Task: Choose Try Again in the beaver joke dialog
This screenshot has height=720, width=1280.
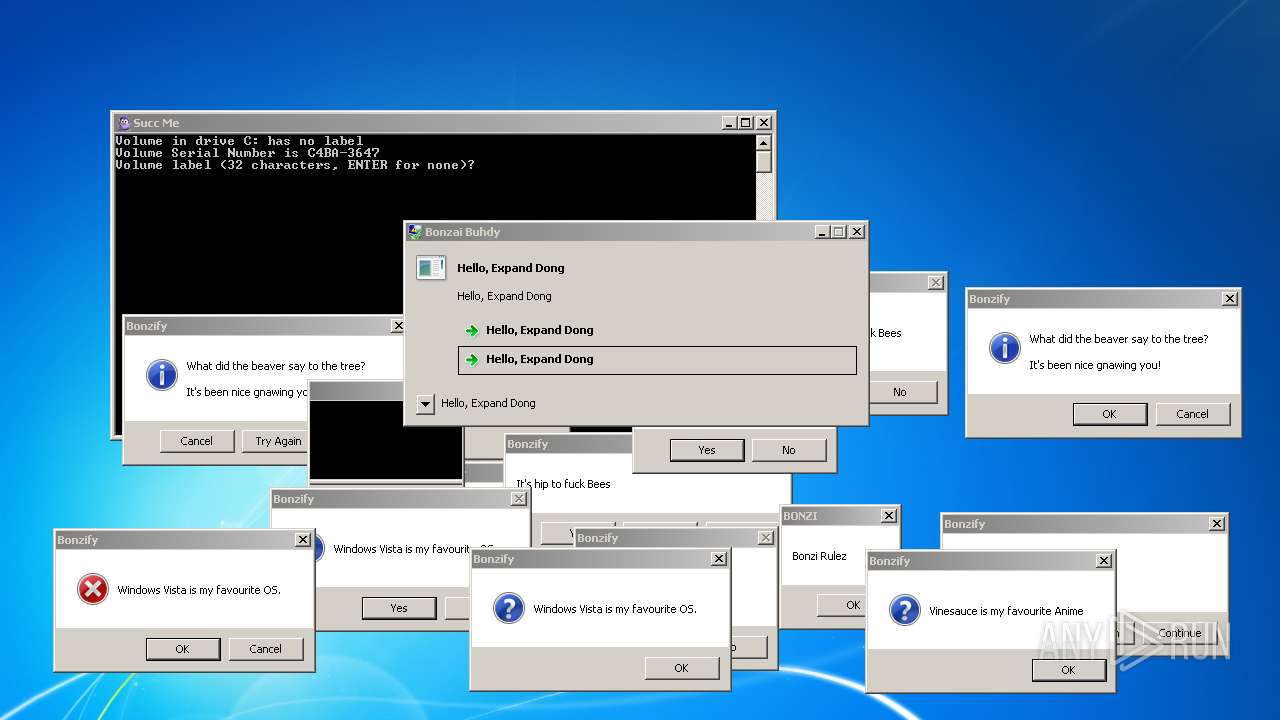Action: point(277,441)
